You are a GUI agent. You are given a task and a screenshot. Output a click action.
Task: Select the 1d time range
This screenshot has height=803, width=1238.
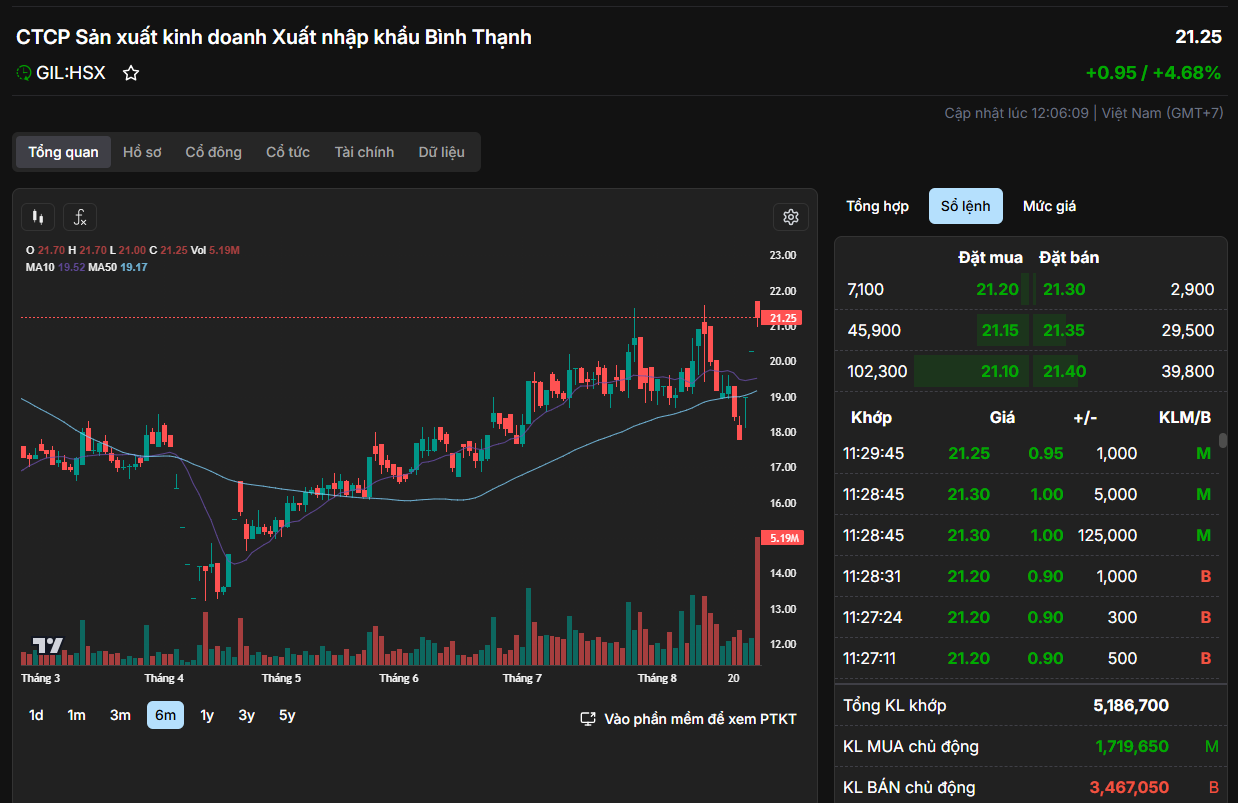(x=36, y=715)
